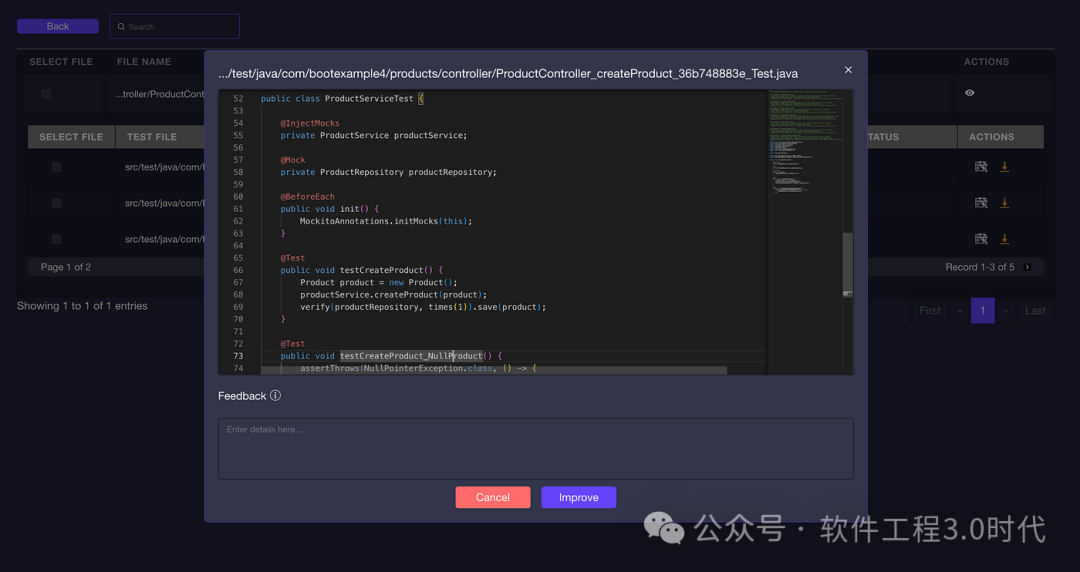Click the code editor vertical scrollbar thumb
The height and width of the screenshot is (572, 1080).
pyautogui.click(x=848, y=265)
